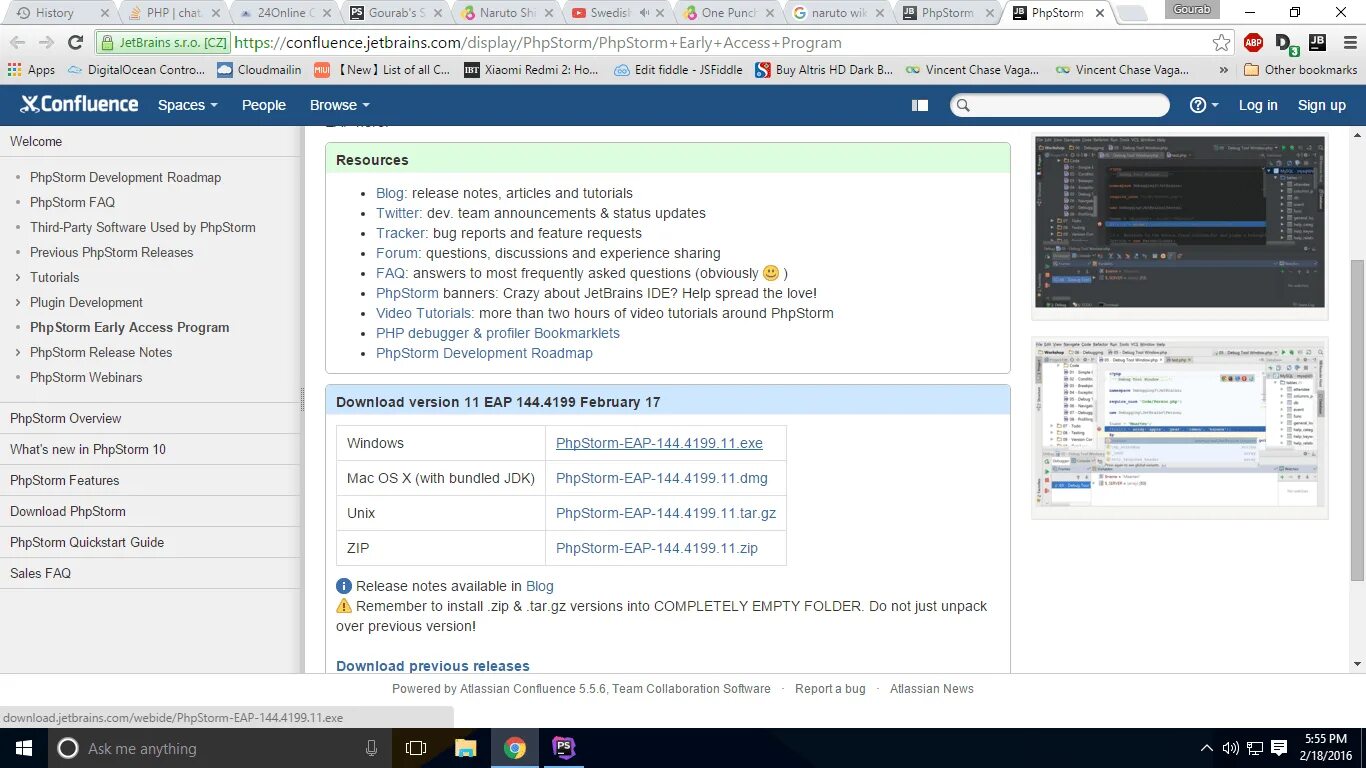Open PhpStorm Development Roadmap sidebar item
The height and width of the screenshot is (768, 1366).
click(x=125, y=177)
